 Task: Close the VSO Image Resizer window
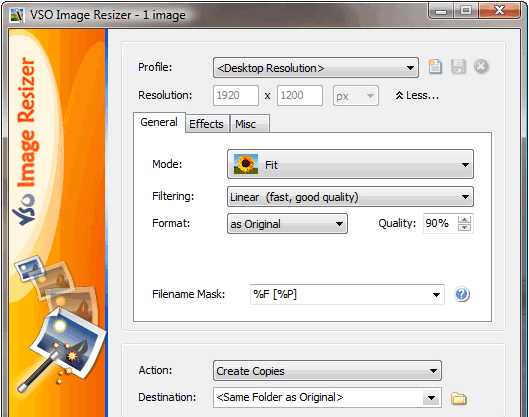point(499,11)
